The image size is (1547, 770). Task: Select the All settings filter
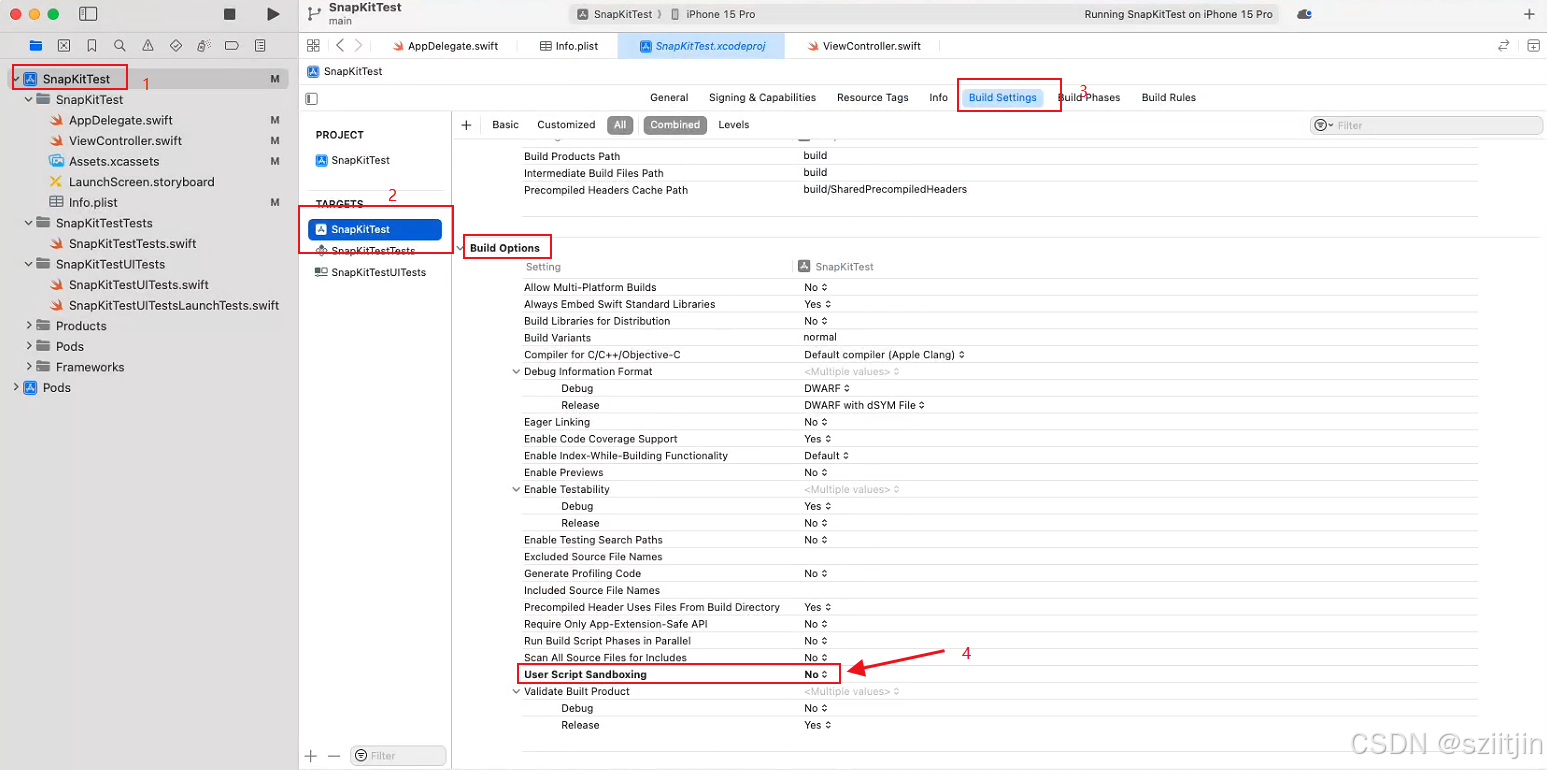(620, 125)
